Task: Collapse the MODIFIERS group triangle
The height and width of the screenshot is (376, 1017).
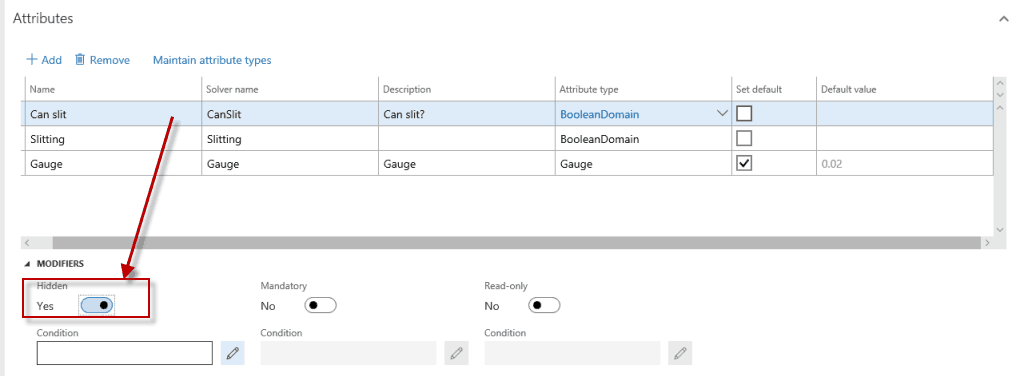Action: coord(27,264)
